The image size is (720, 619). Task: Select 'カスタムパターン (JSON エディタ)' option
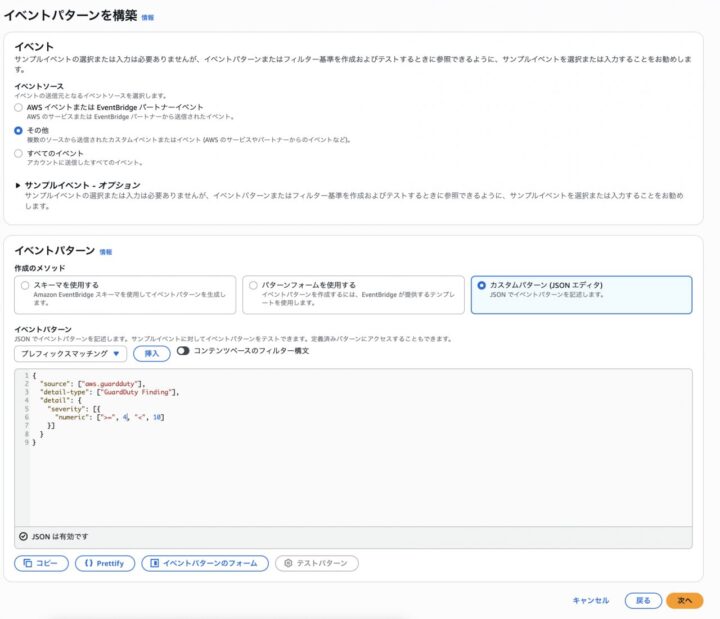[x=482, y=285]
